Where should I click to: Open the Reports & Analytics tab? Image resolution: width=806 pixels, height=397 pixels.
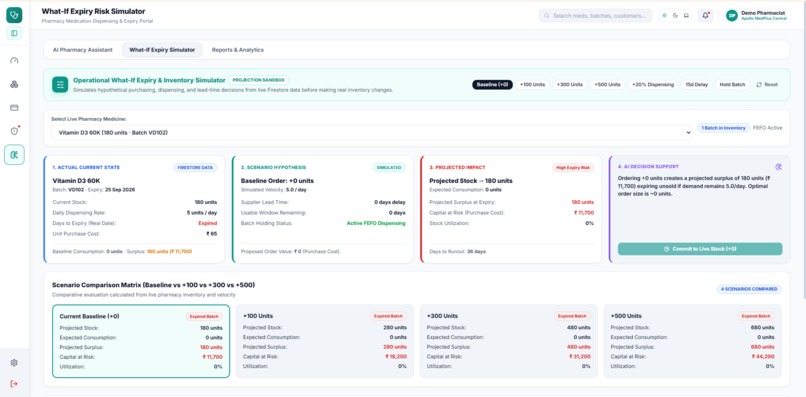[x=237, y=50]
